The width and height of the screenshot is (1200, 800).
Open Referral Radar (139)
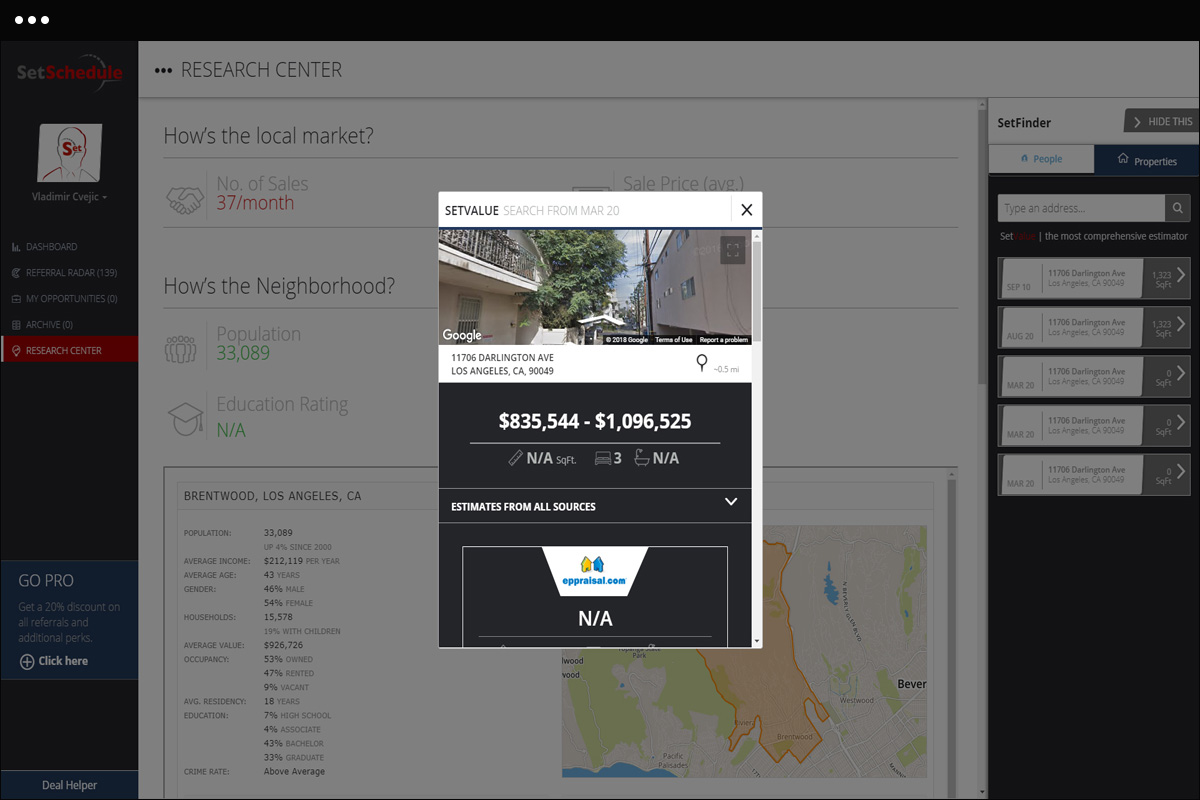(x=69, y=273)
